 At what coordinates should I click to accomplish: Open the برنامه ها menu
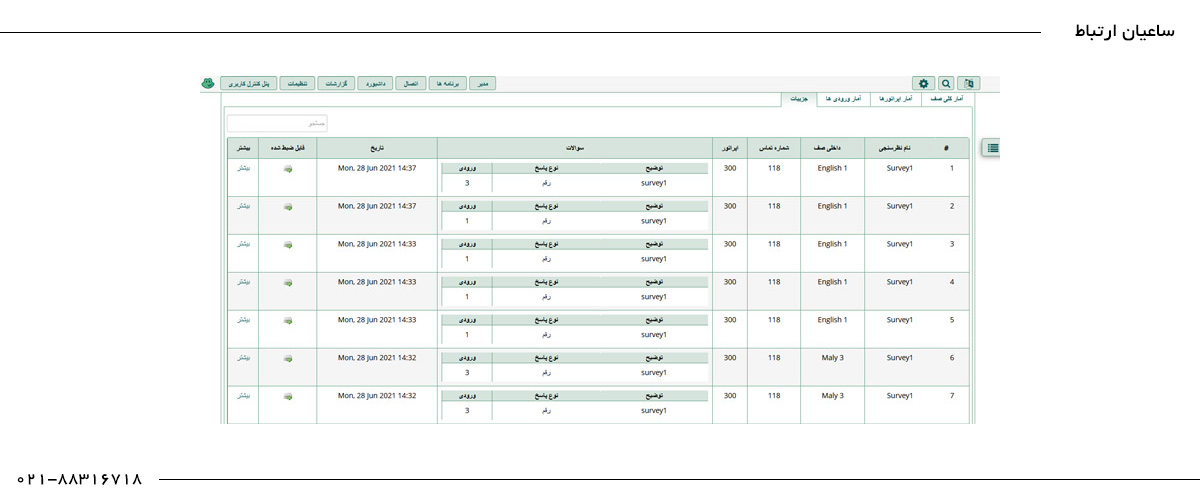tap(447, 84)
